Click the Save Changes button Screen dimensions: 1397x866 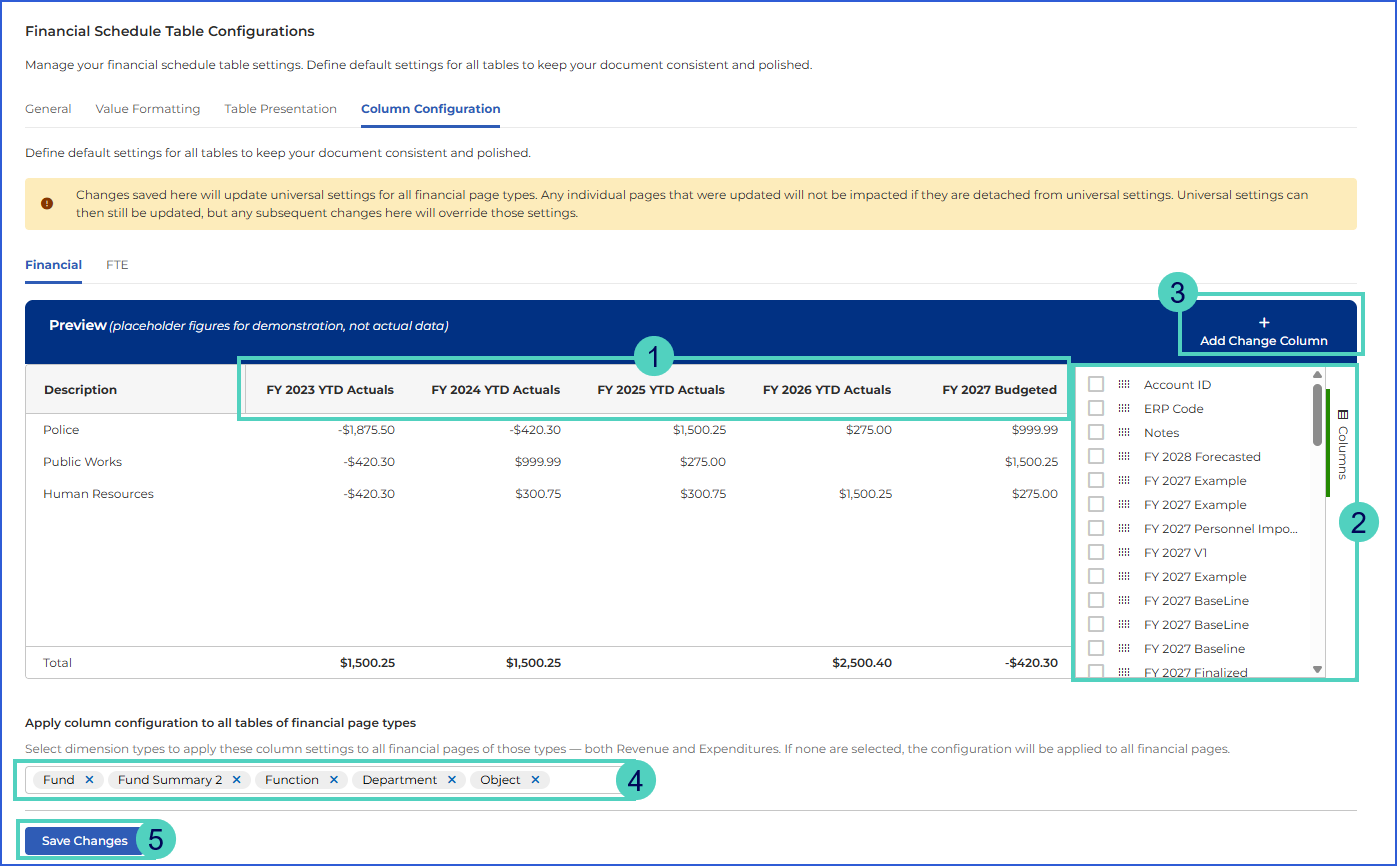click(x=85, y=841)
